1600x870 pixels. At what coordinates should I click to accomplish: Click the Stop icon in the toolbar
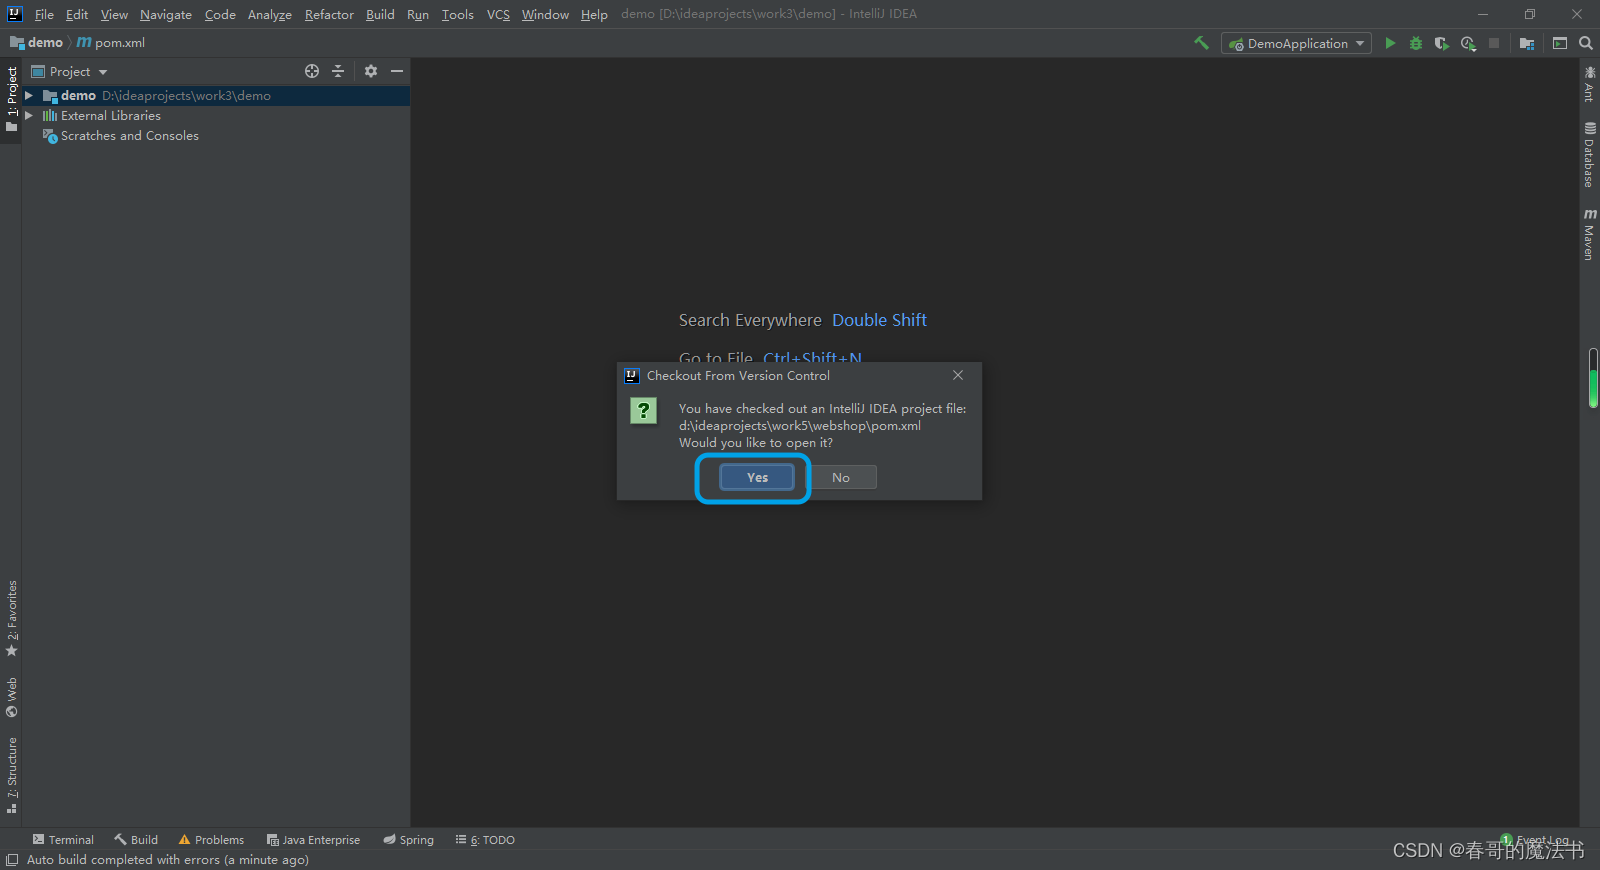click(x=1494, y=43)
